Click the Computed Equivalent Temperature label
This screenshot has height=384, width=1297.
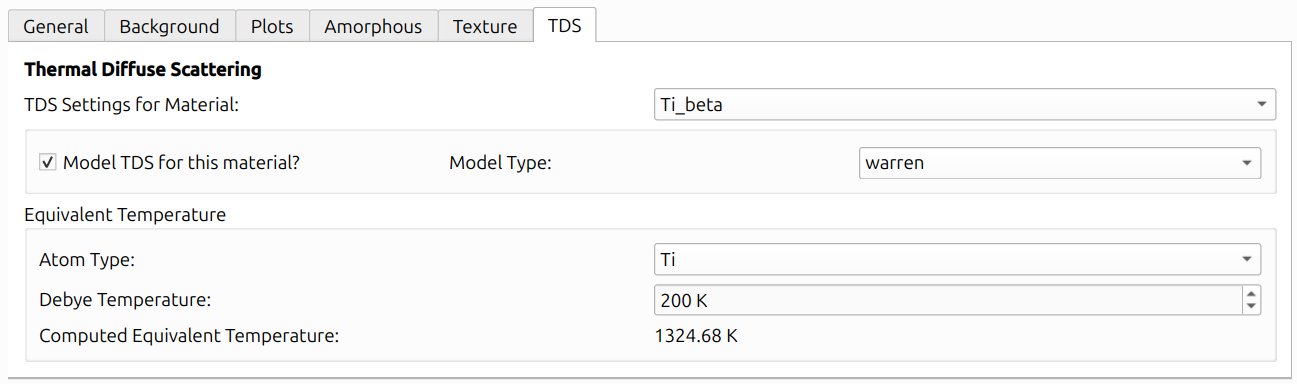click(189, 336)
